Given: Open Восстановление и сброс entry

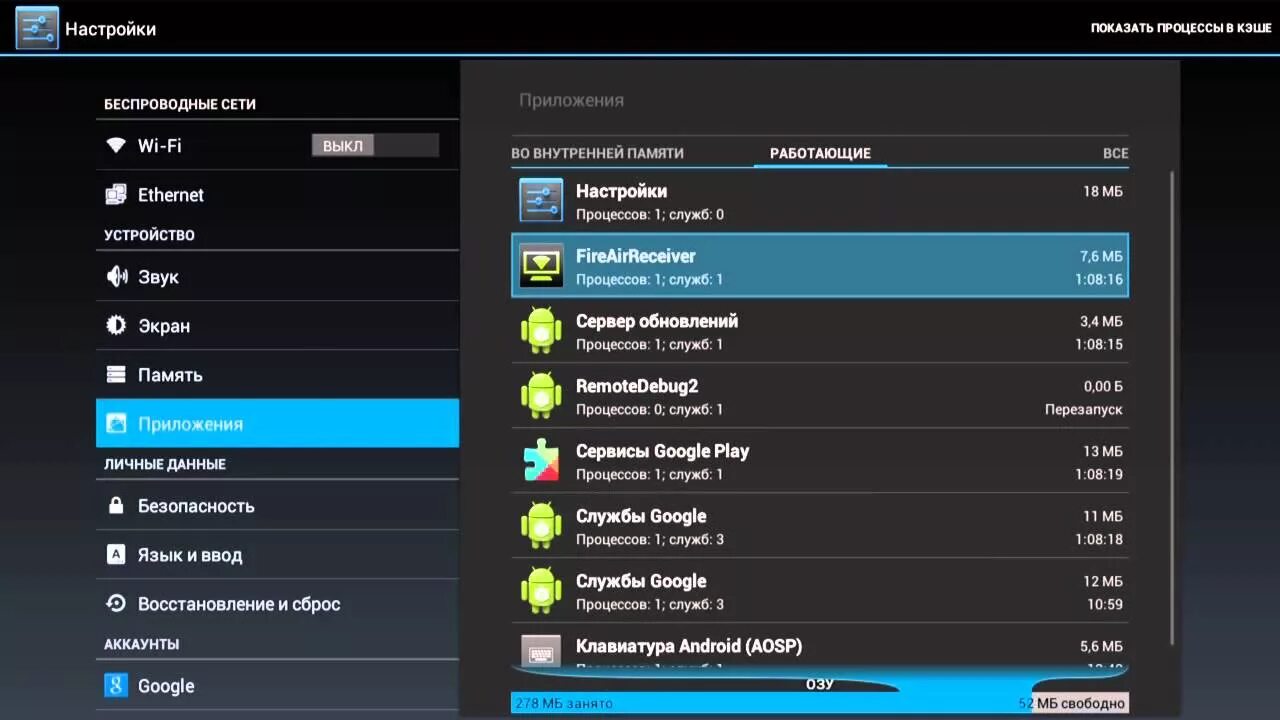Looking at the screenshot, I should [277, 604].
